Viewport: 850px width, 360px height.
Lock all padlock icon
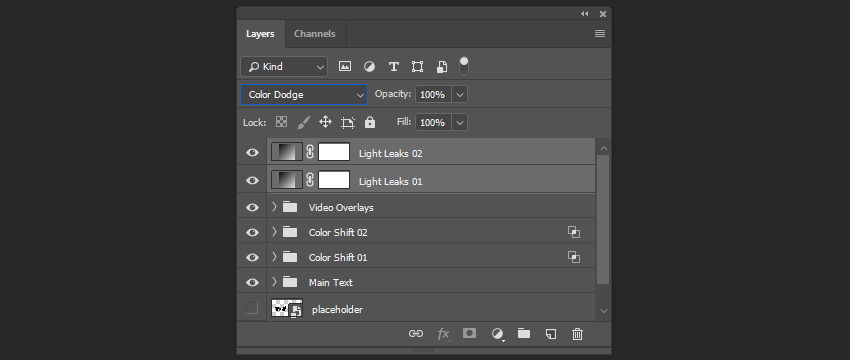pyautogui.click(x=370, y=122)
